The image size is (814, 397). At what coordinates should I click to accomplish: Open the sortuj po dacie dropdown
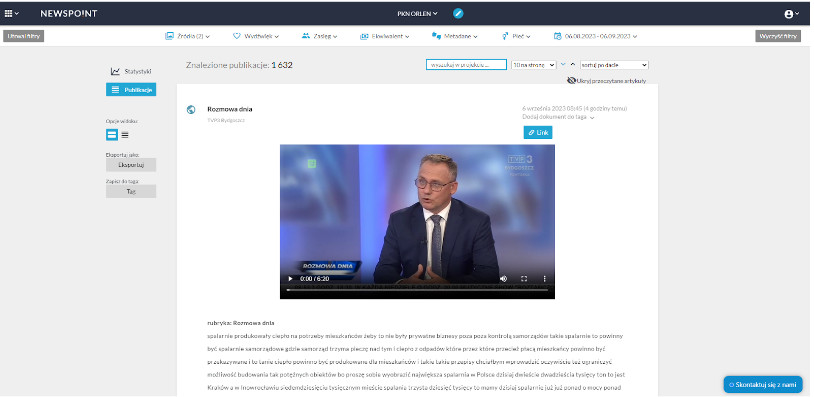tap(614, 65)
